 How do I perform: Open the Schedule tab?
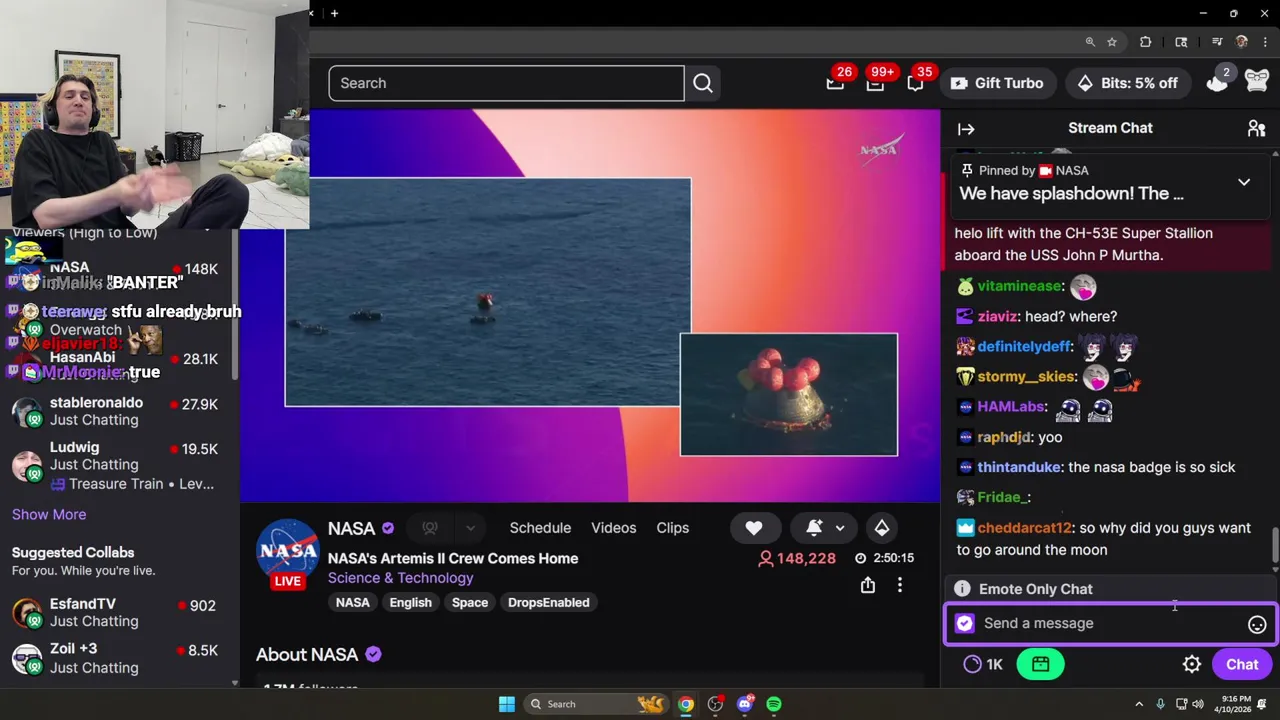click(x=540, y=528)
